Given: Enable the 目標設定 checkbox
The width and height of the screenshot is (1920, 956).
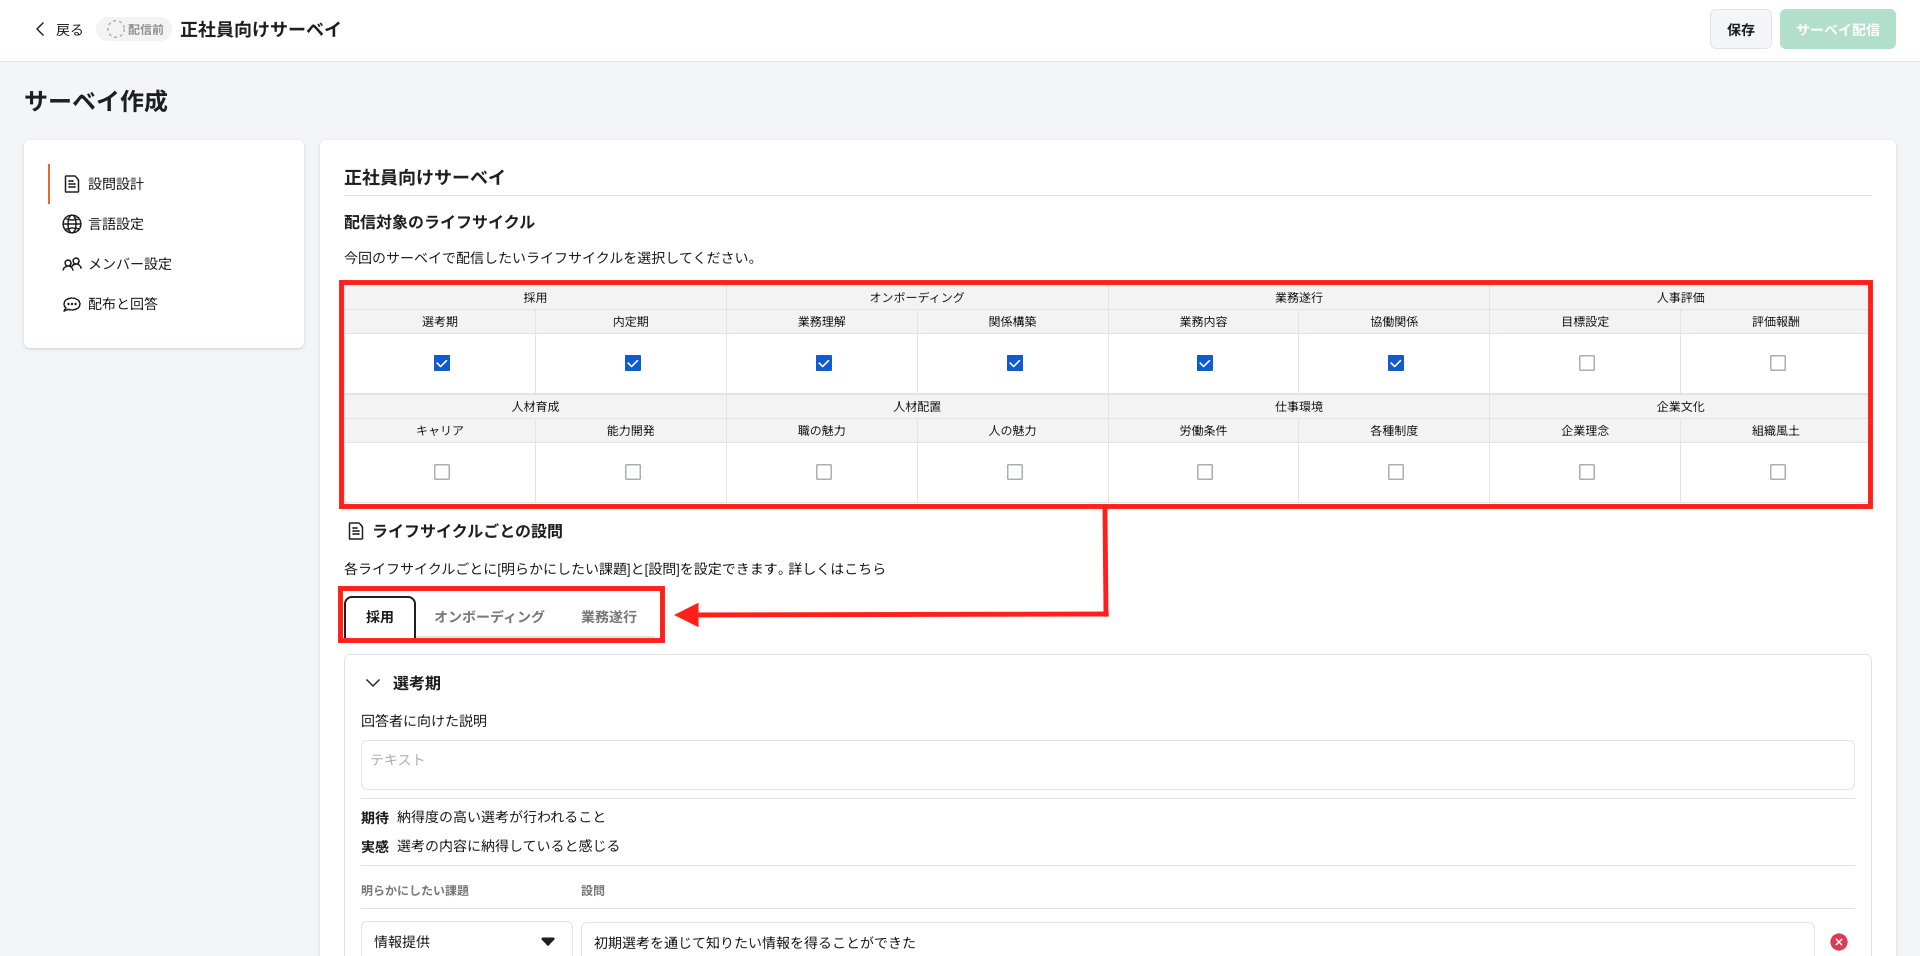Looking at the screenshot, I should point(1586,363).
